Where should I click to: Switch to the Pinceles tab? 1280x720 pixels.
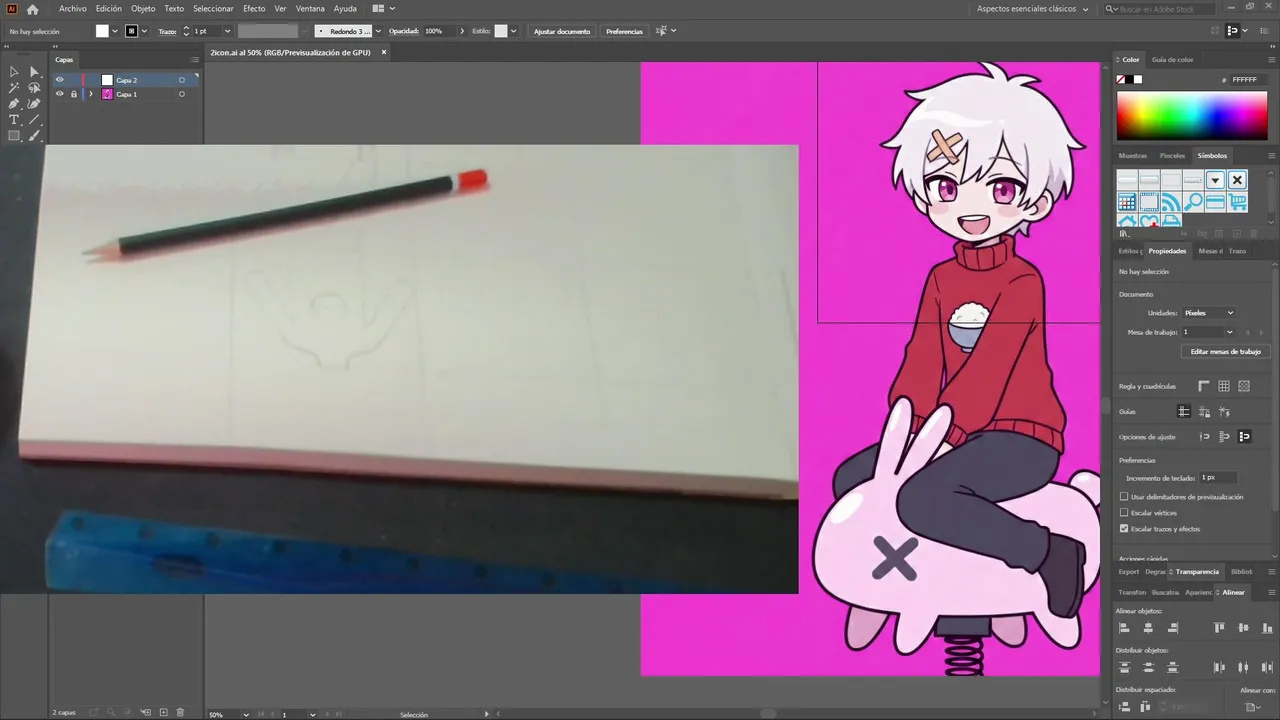click(x=1172, y=155)
